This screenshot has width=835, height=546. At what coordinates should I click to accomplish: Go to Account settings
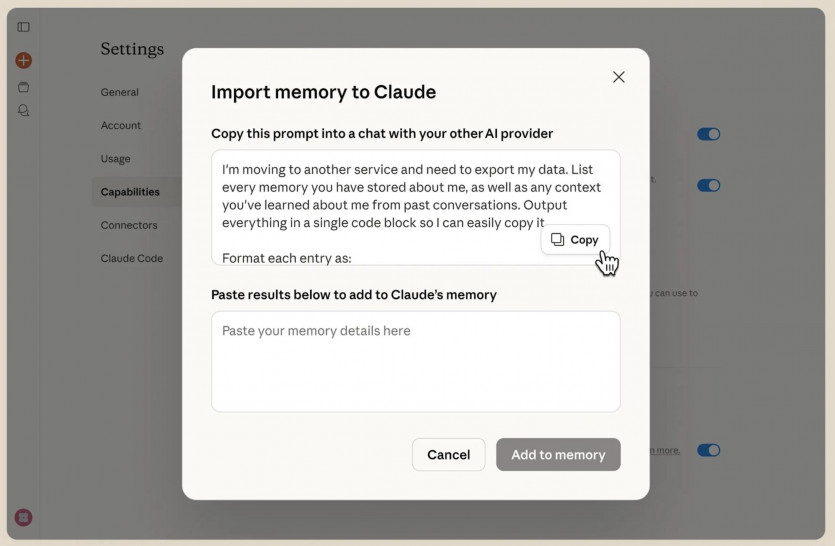click(121, 125)
